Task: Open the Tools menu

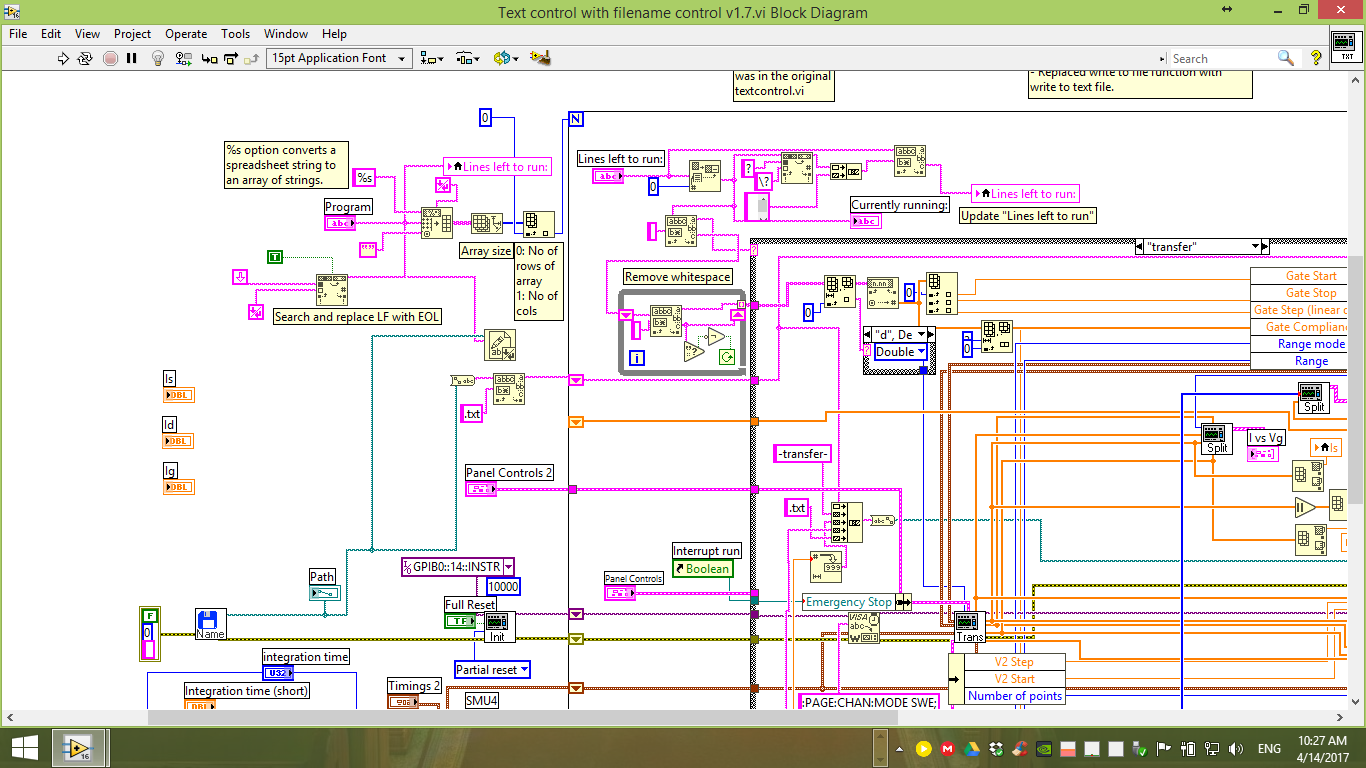Action: 235,33
